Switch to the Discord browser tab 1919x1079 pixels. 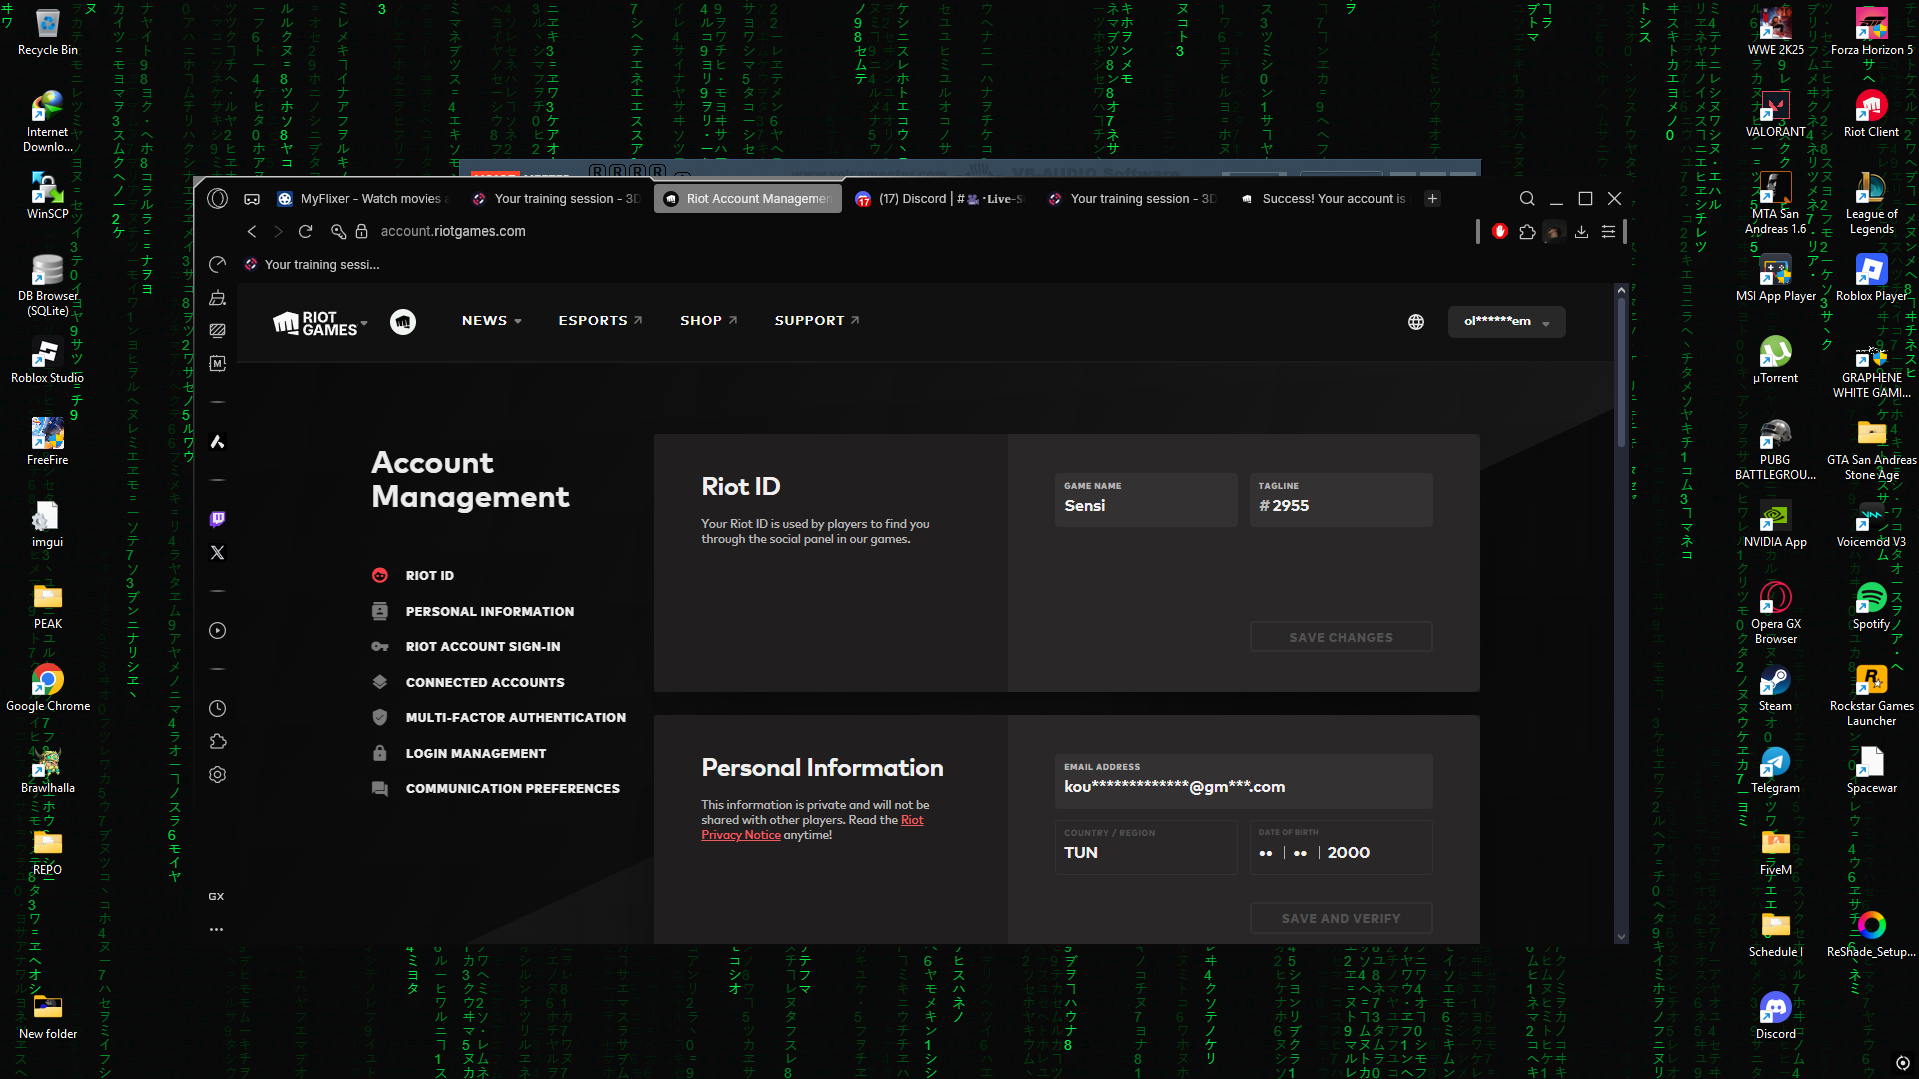pyautogui.click(x=938, y=198)
